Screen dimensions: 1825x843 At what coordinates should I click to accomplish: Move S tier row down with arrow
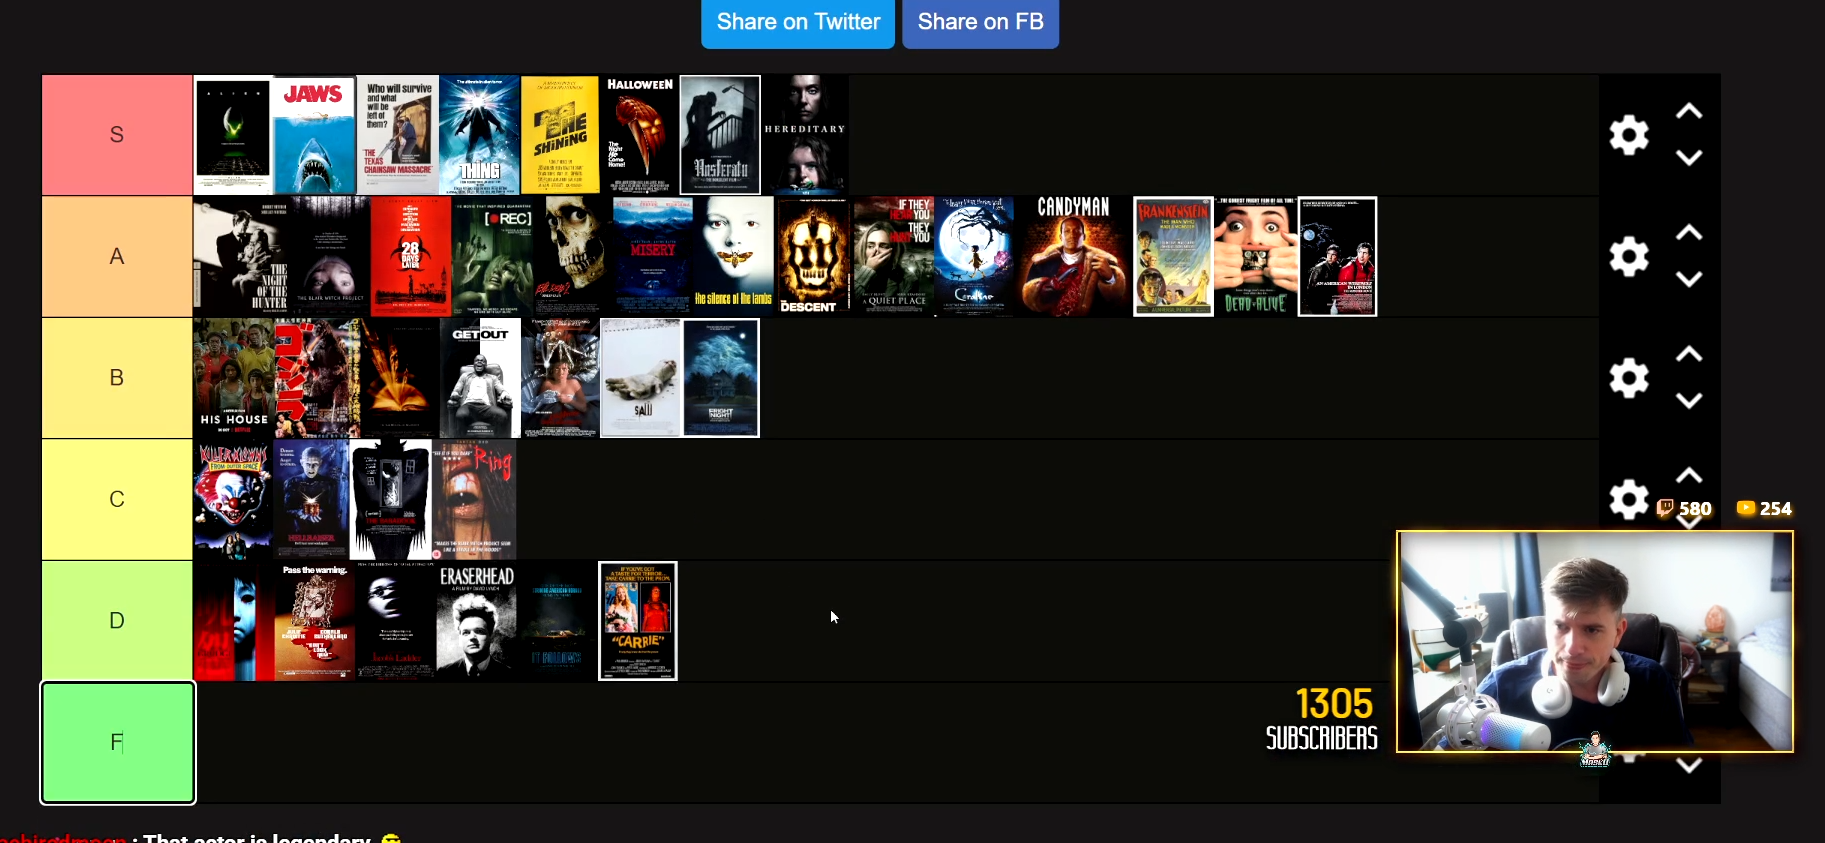(x=1689, y=158)
